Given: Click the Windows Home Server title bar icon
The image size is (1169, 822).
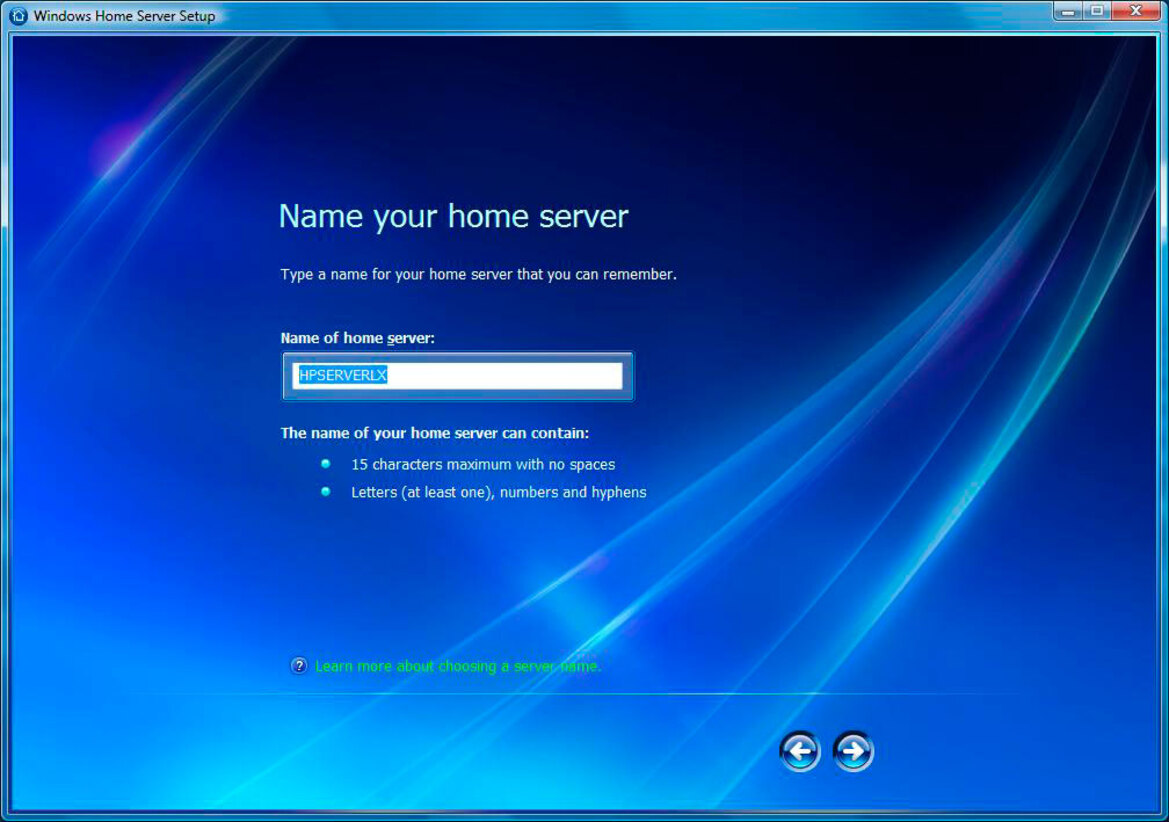Looking at the screenshot, I should 18,16.
